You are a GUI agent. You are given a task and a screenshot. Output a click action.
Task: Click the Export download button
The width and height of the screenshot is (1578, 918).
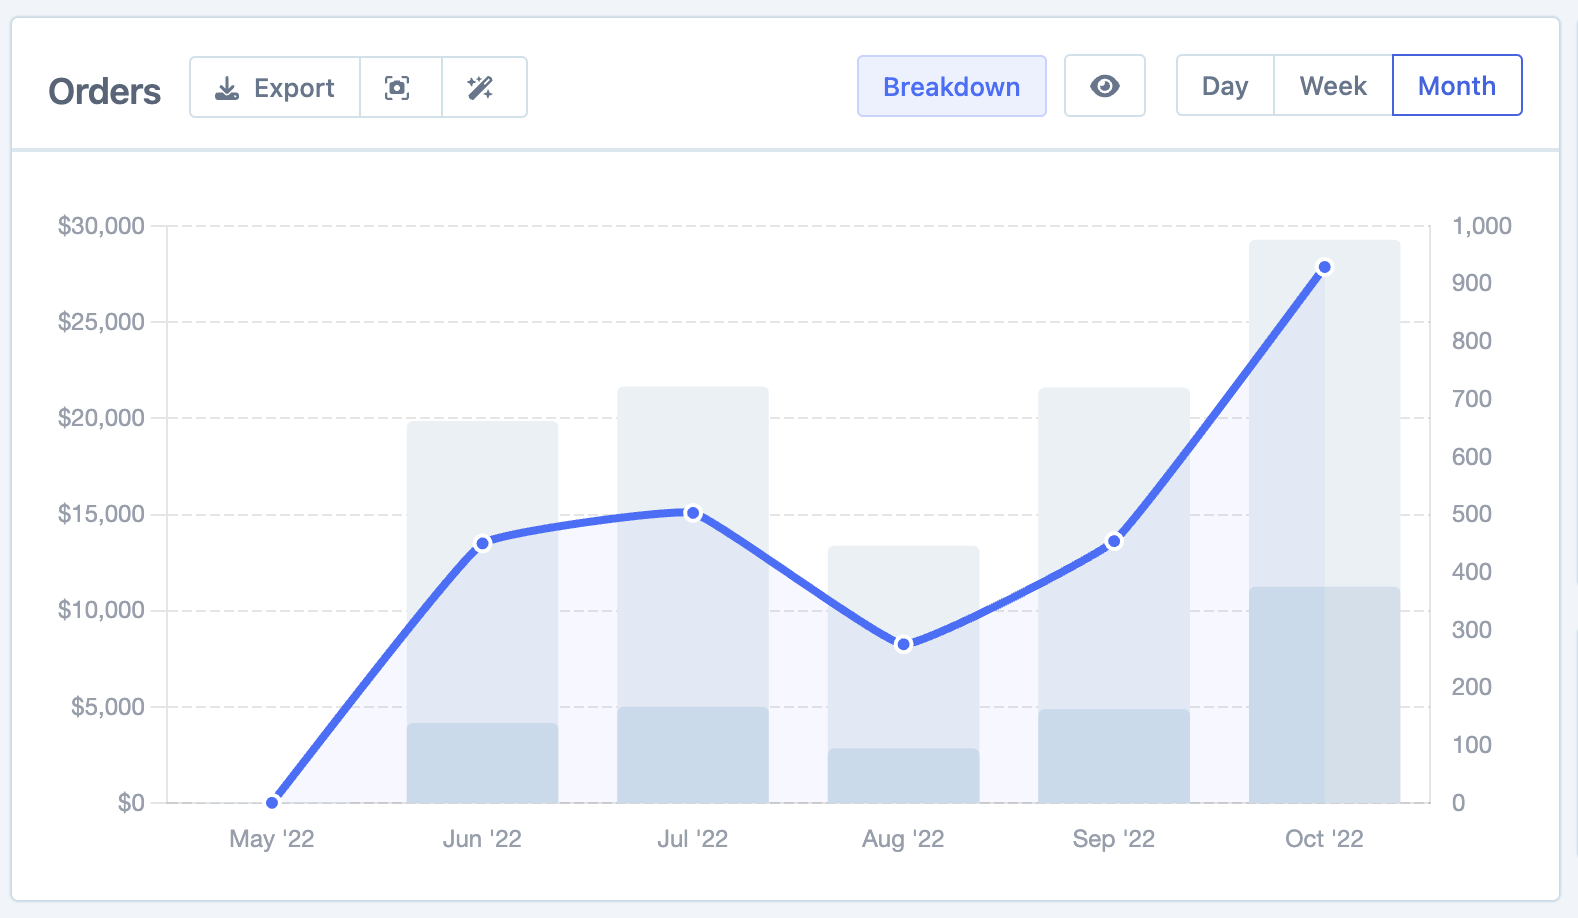click(275, 88)
